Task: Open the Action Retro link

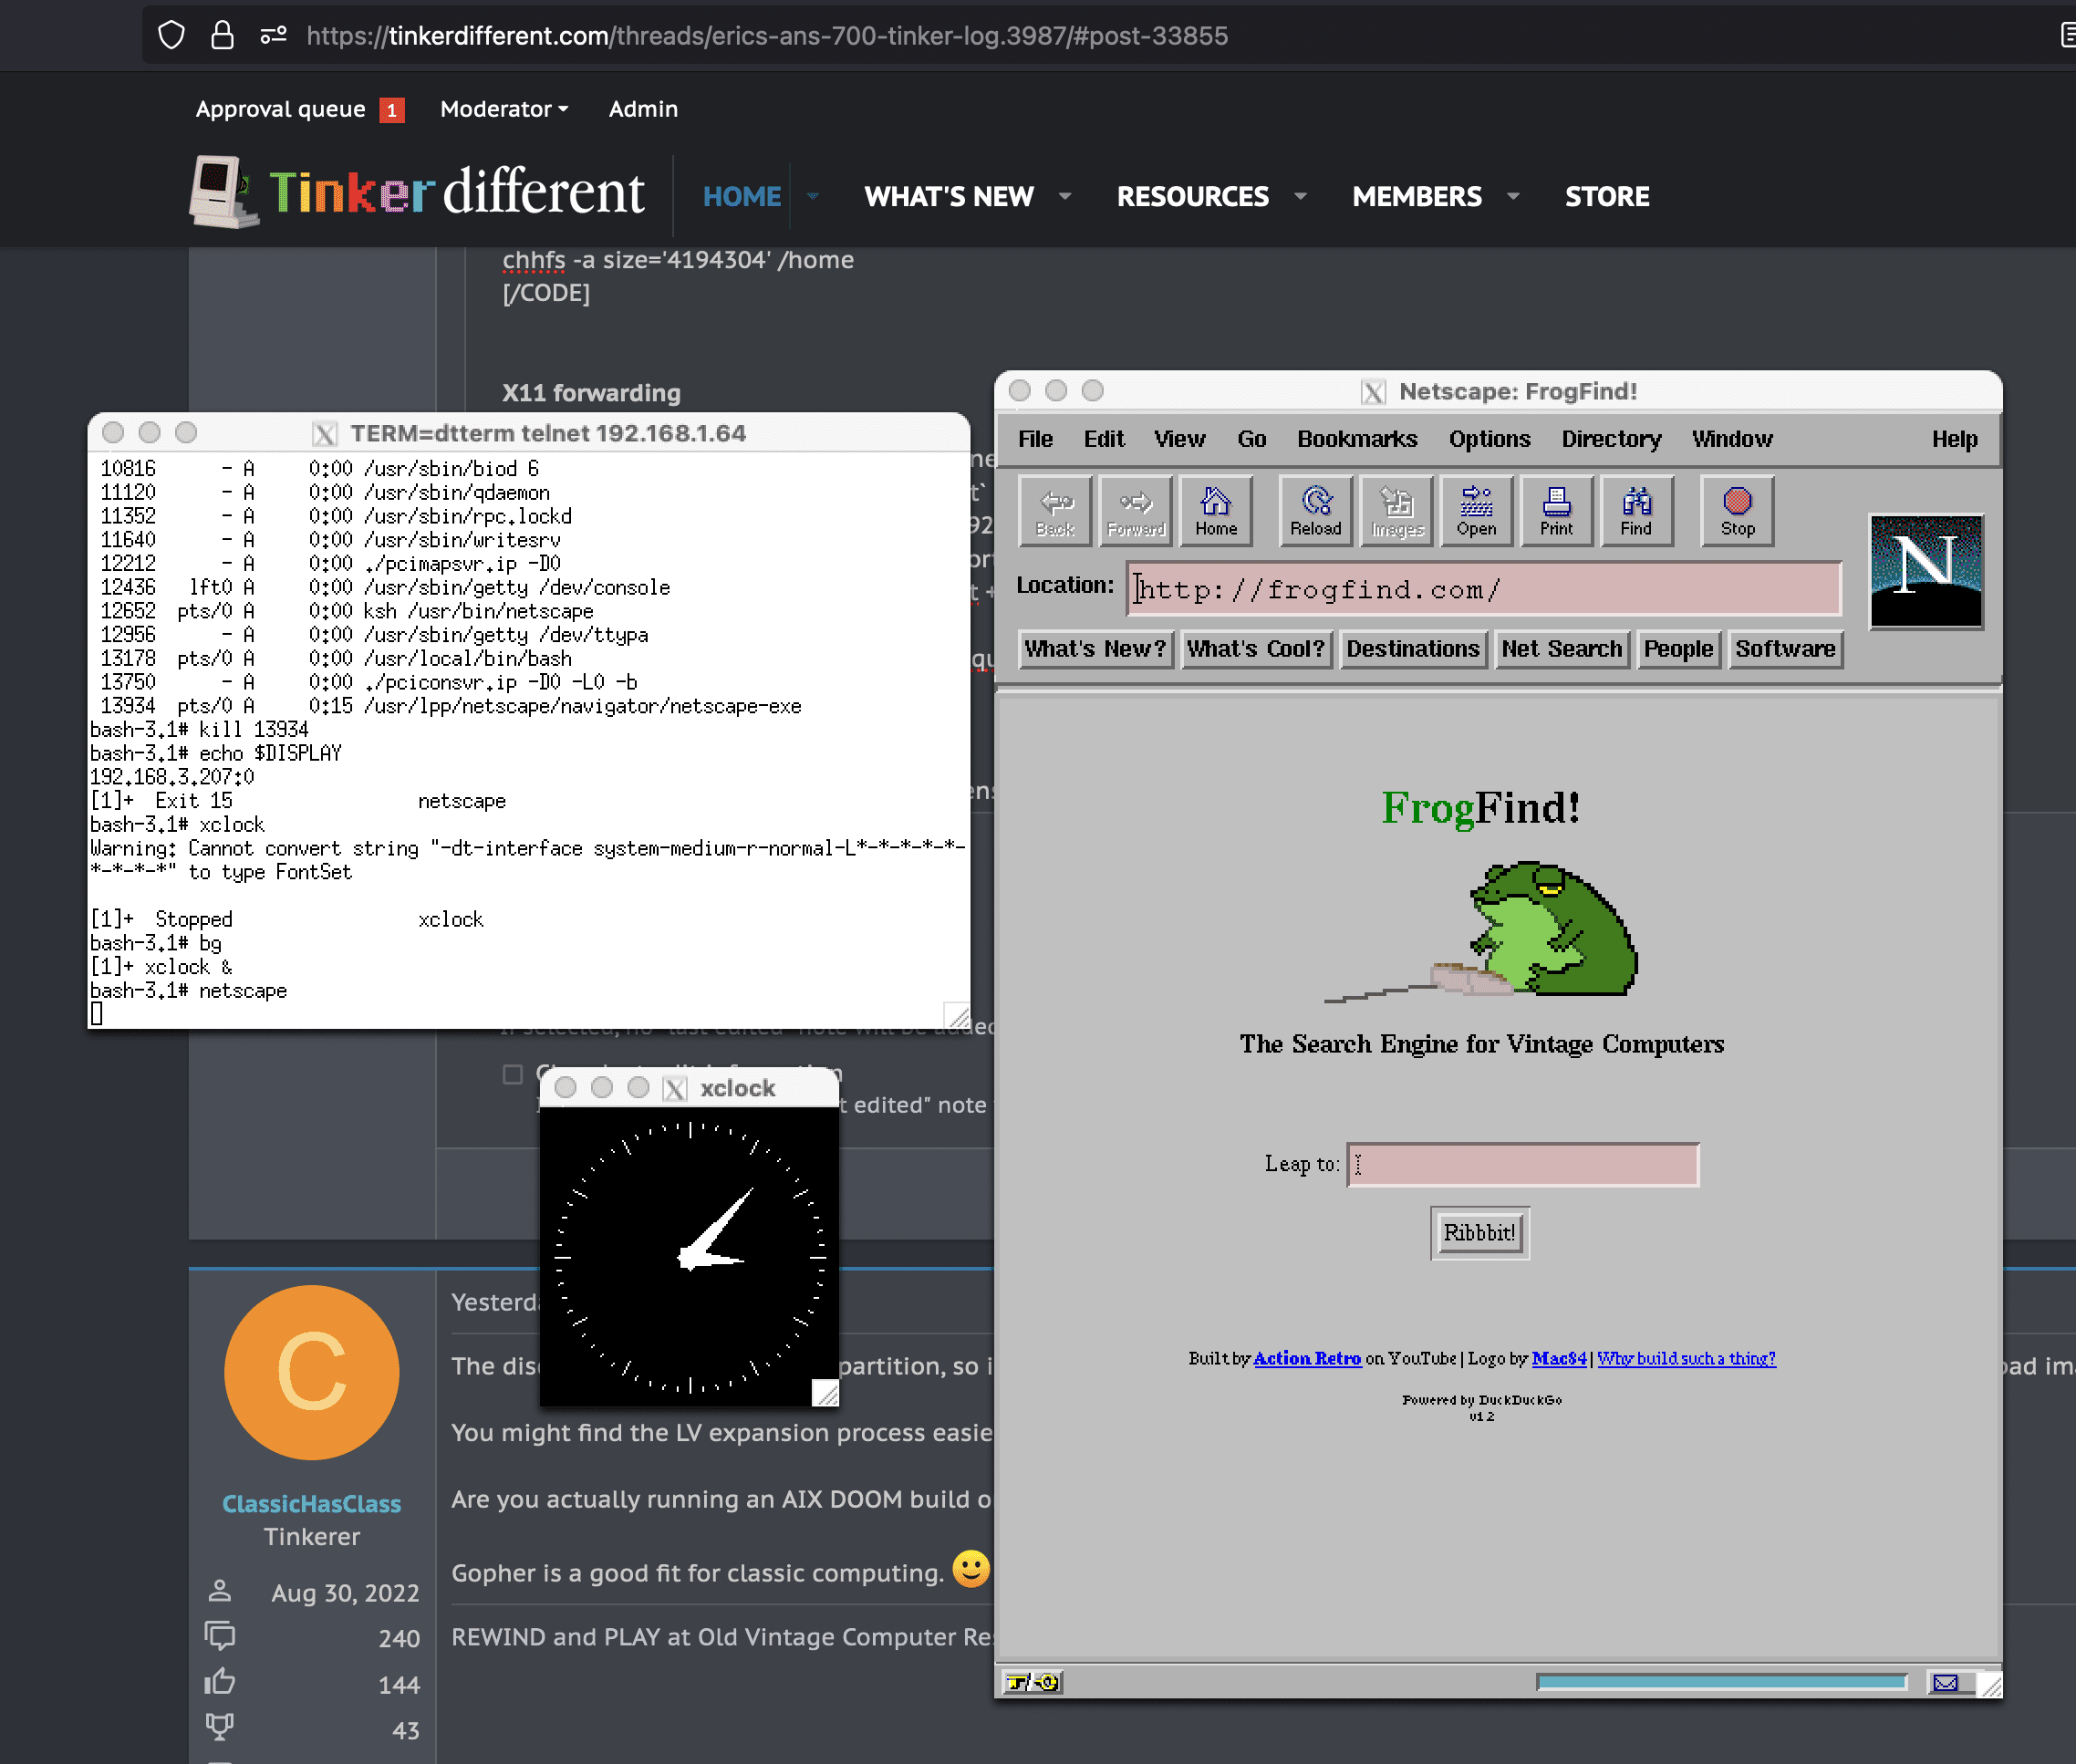Action: click(1307, 1358)
